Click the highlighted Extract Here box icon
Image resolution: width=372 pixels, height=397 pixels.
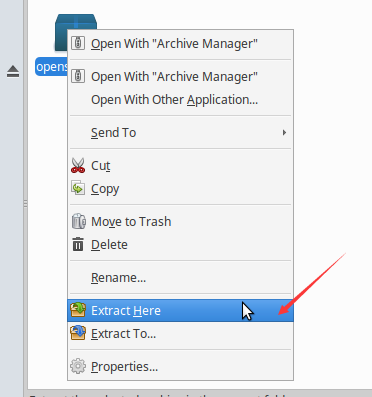(x=78, y=310)
